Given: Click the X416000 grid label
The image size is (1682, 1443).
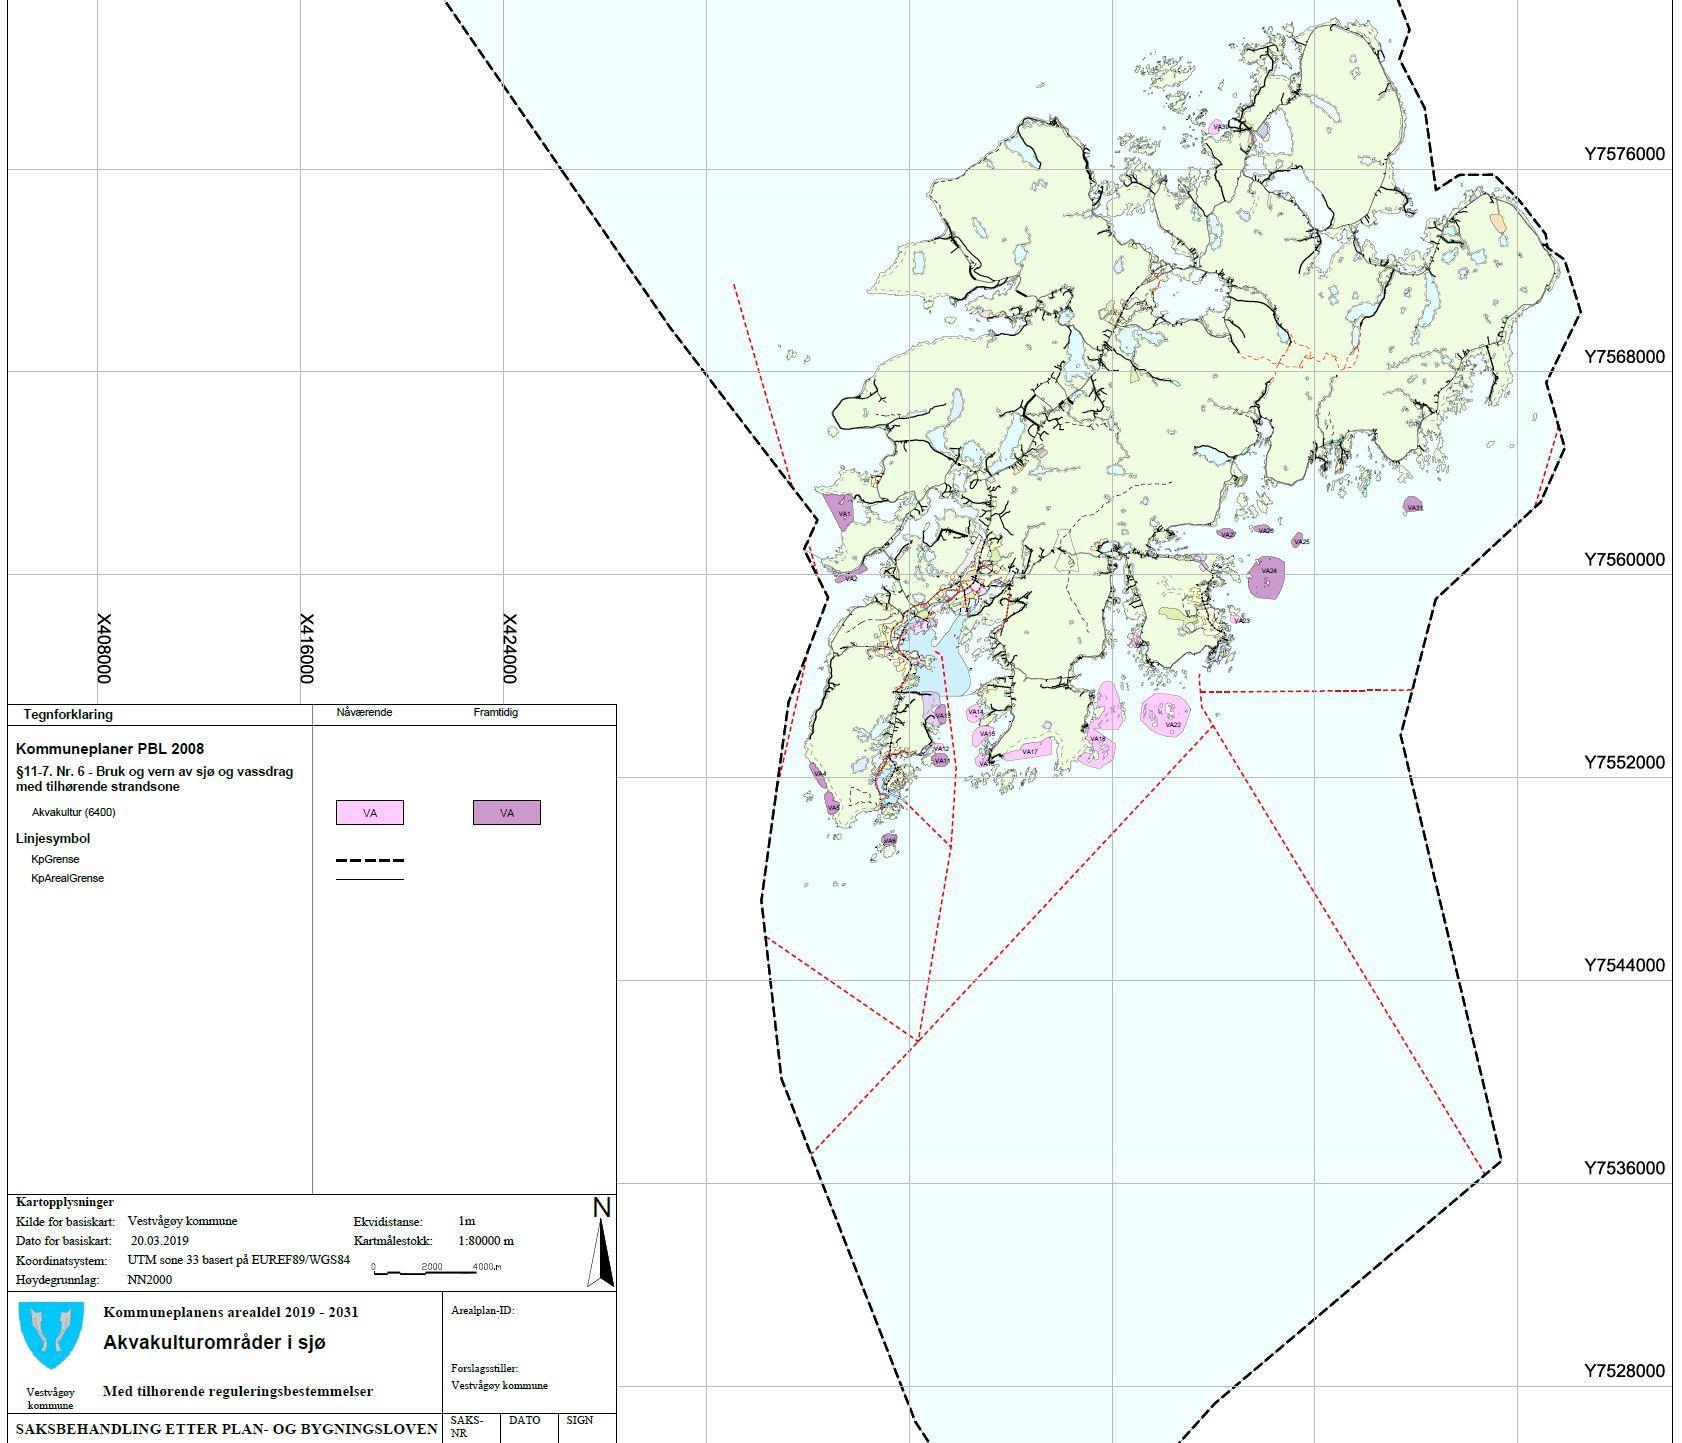Looking at the screenshot, I should point(307,648).
